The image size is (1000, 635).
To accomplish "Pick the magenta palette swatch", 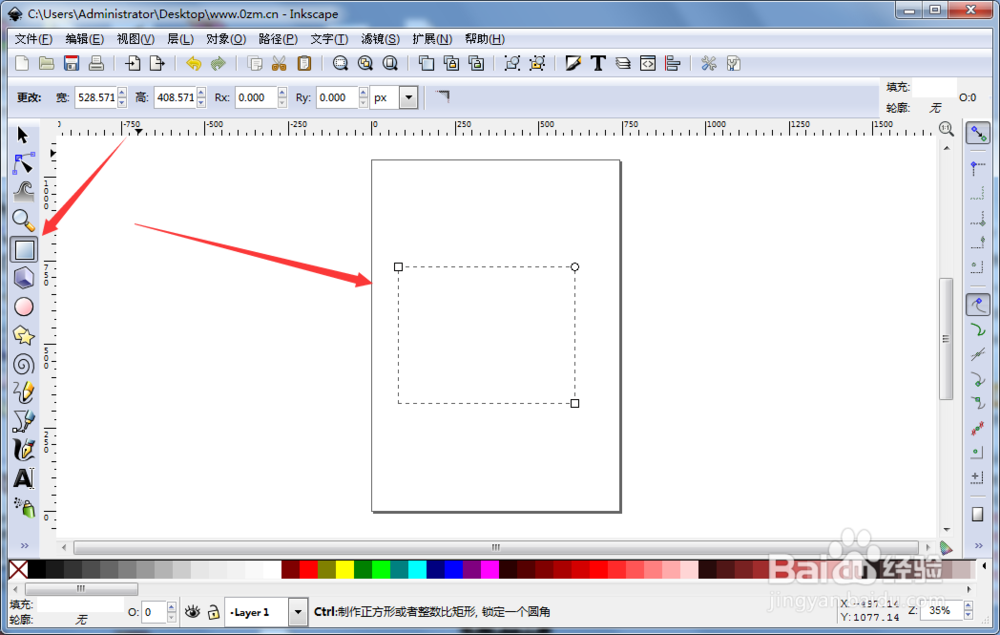I will pos(490,569).
